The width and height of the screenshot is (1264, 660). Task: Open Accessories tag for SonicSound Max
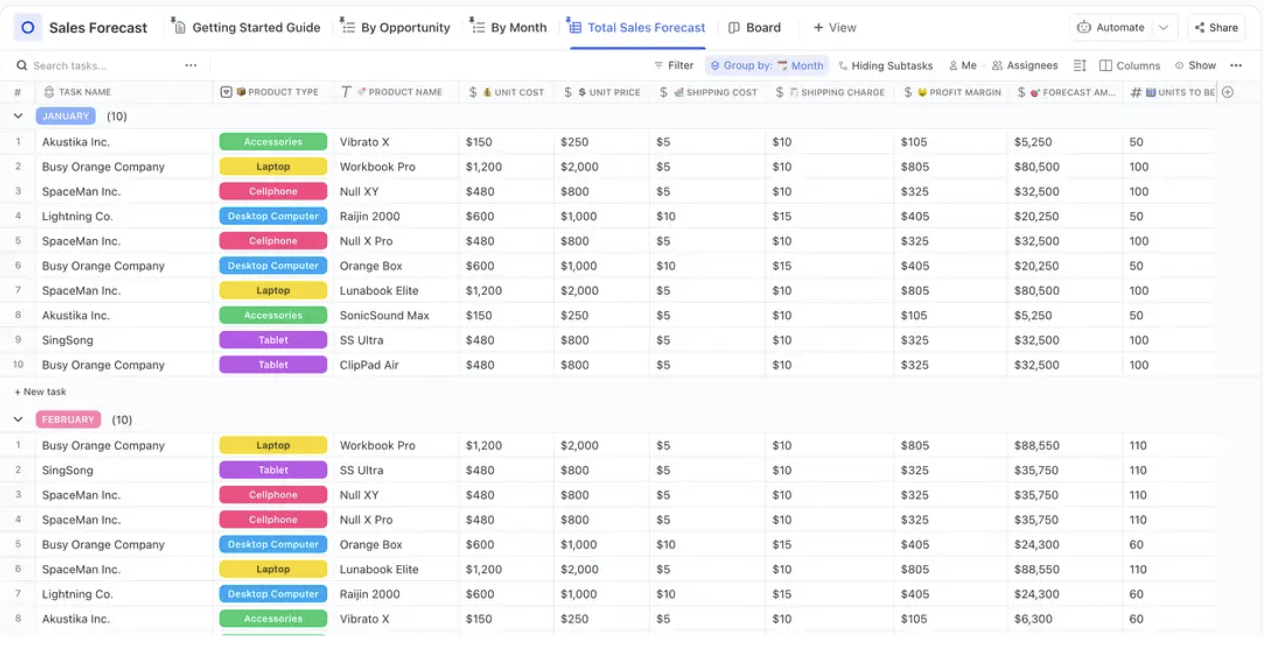pos(273,315)
